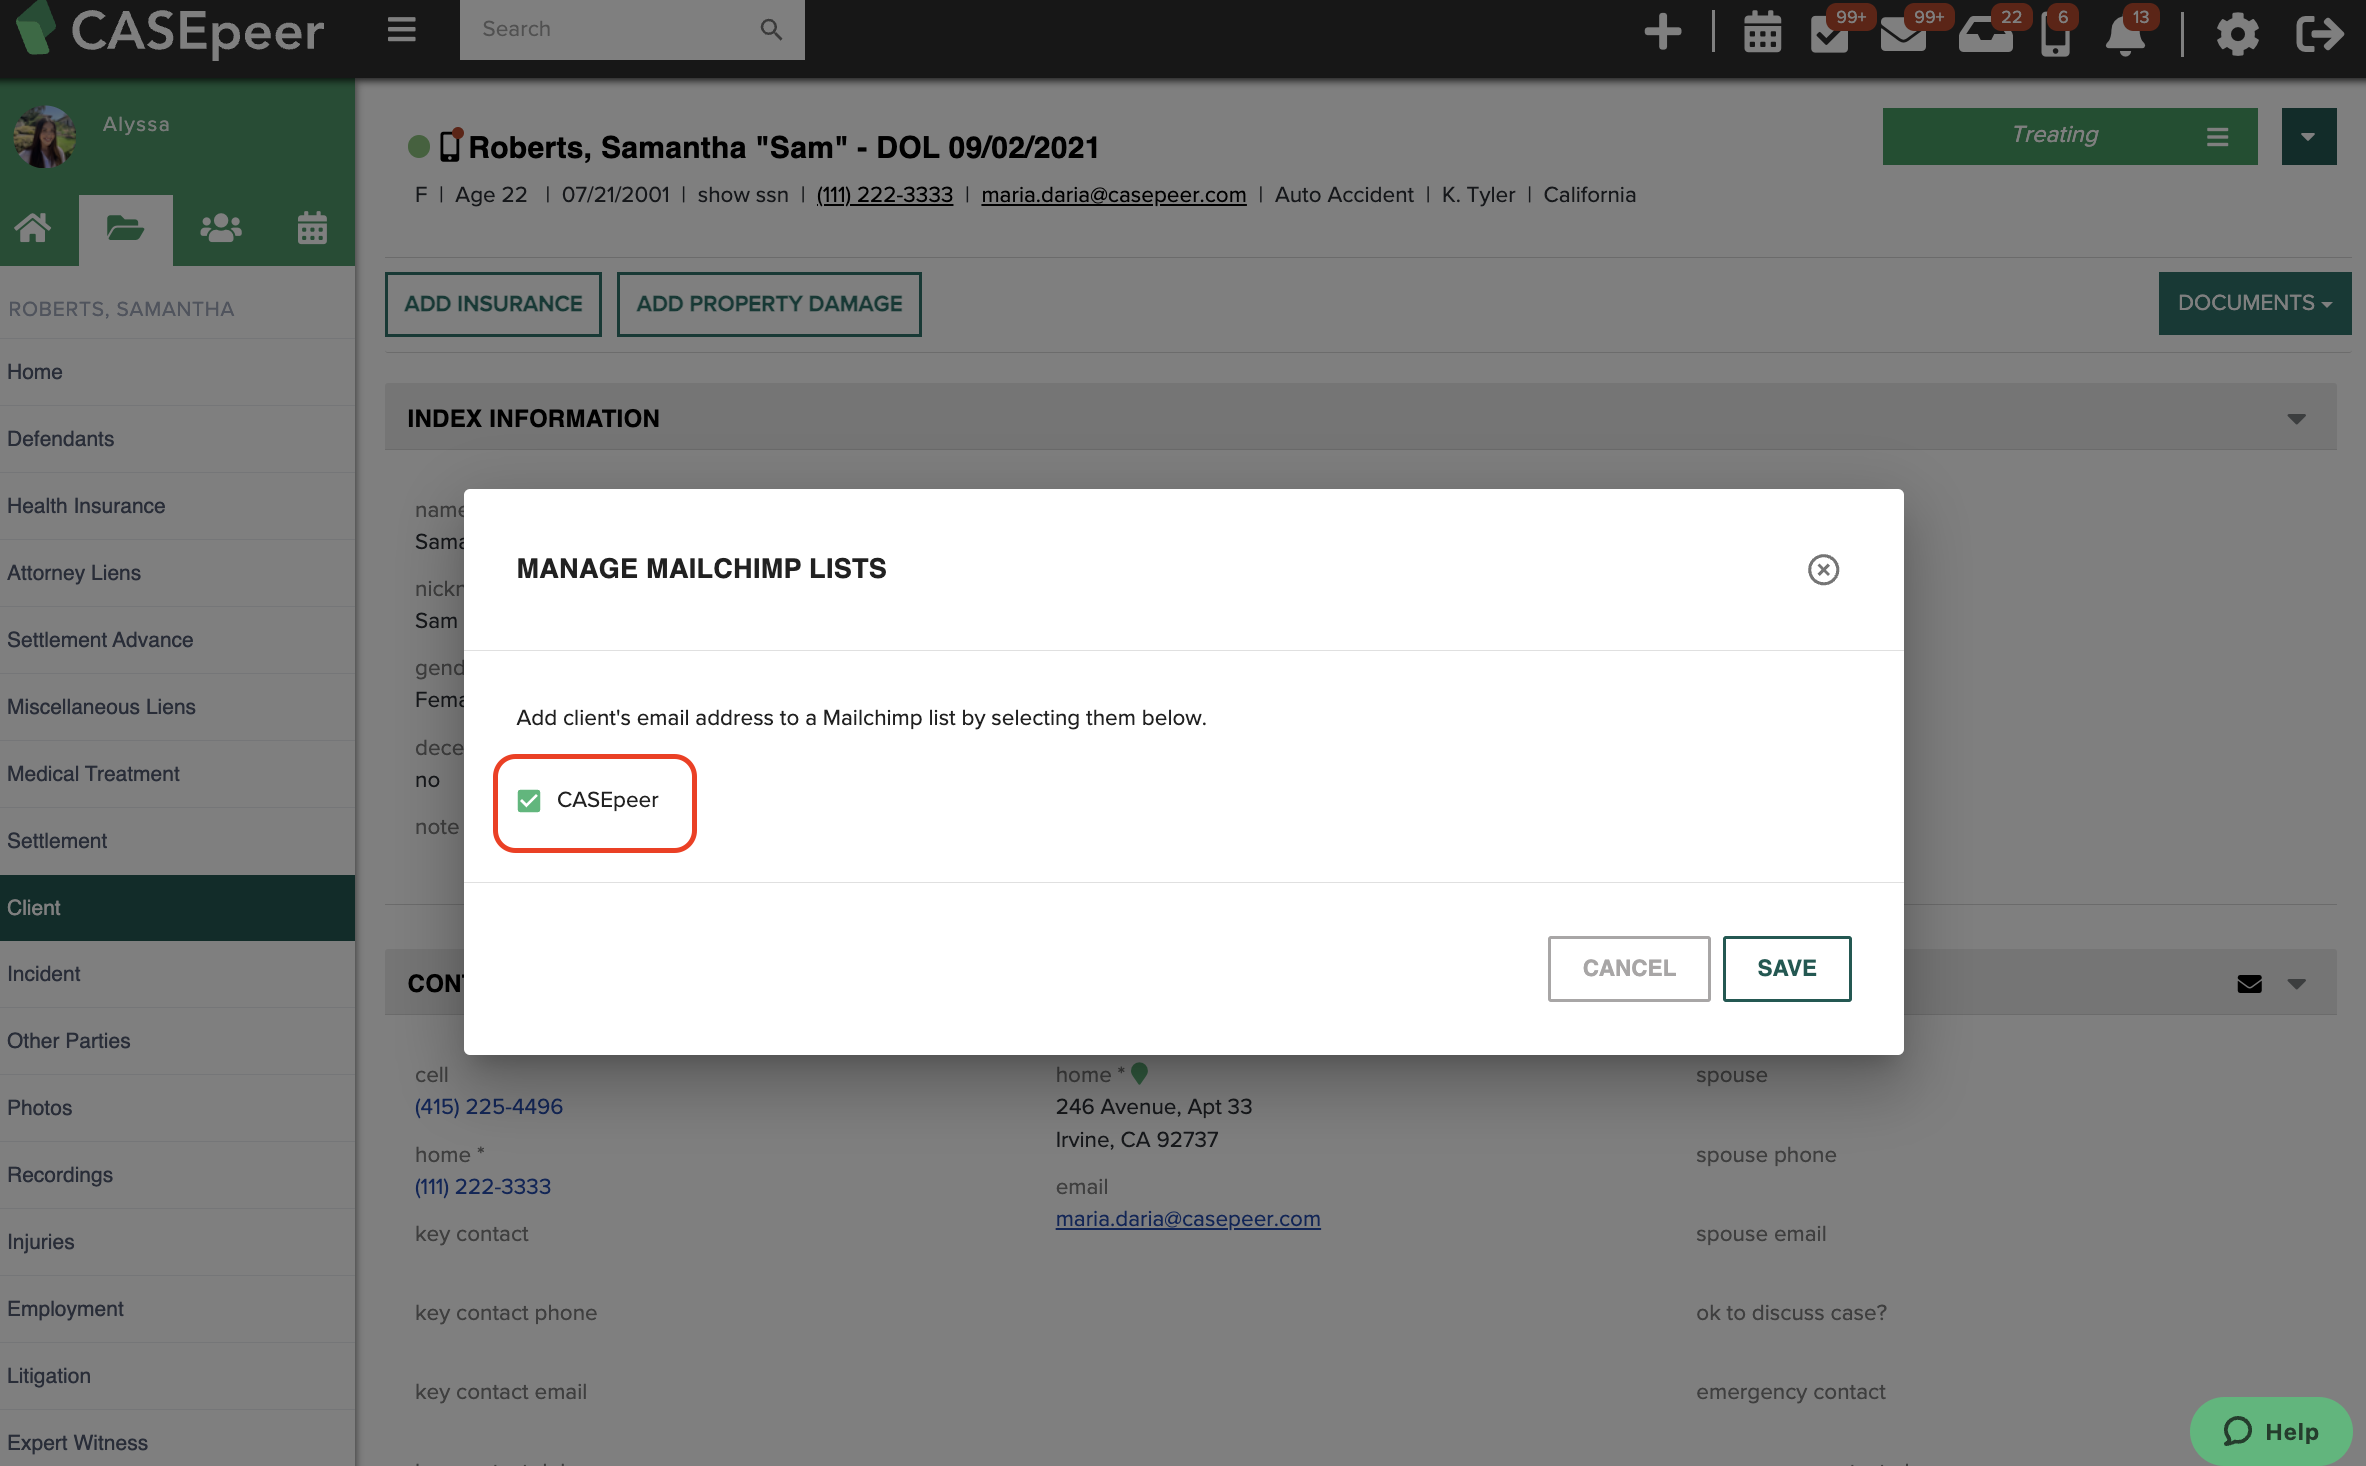Screen dimensions: 2366x1466
Task: Open the Settlement sidebar item
Action: coord(177,841)
